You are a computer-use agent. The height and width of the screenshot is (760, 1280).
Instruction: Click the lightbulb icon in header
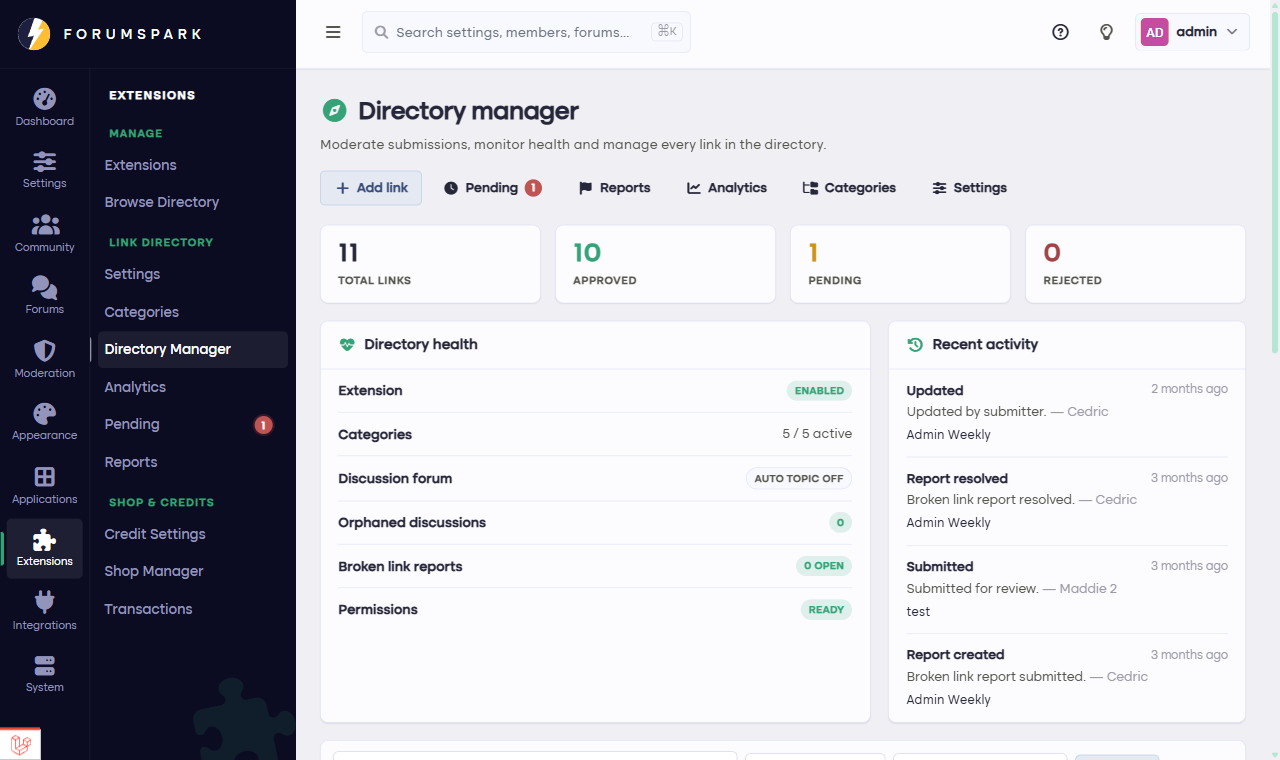coord(1106,32)
